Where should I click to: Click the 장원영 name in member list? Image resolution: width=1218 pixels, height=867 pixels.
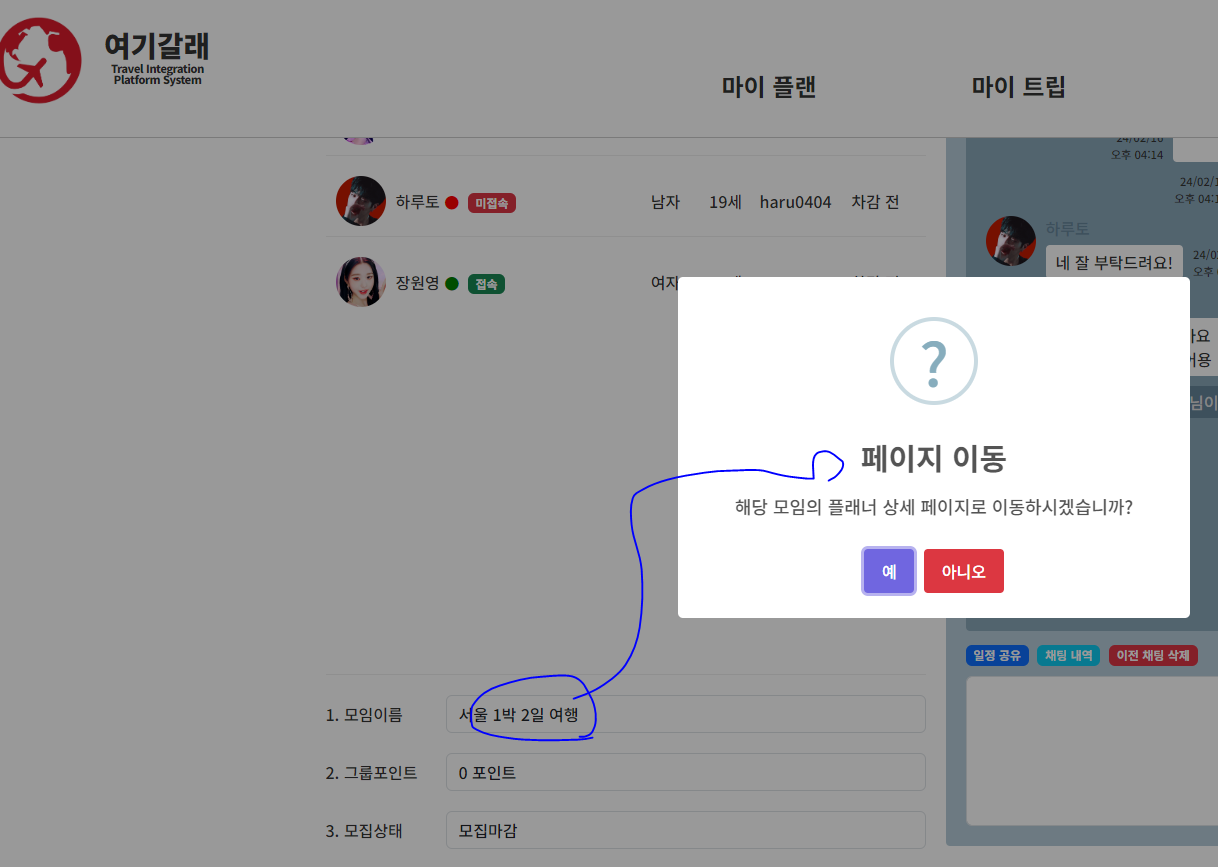click(x=417, y=283)
